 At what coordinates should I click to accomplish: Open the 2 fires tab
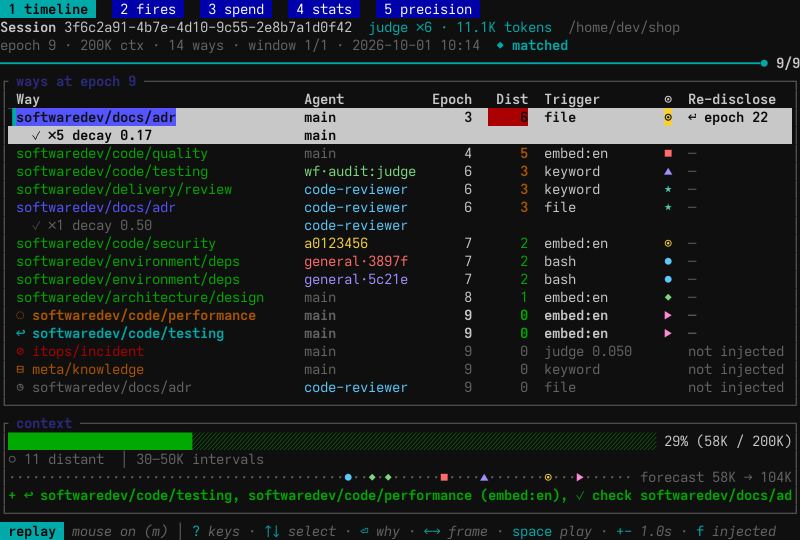click(x=148, y=9)
